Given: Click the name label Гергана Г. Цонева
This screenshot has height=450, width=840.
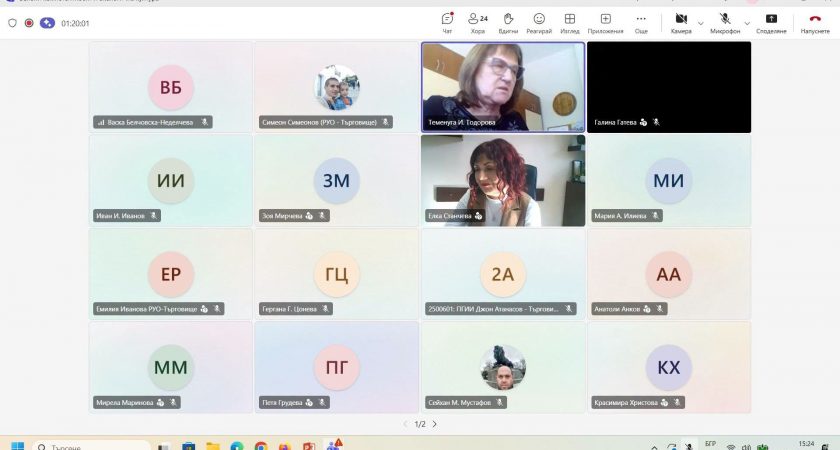Looking at the screenshot, I should point(289,309).
